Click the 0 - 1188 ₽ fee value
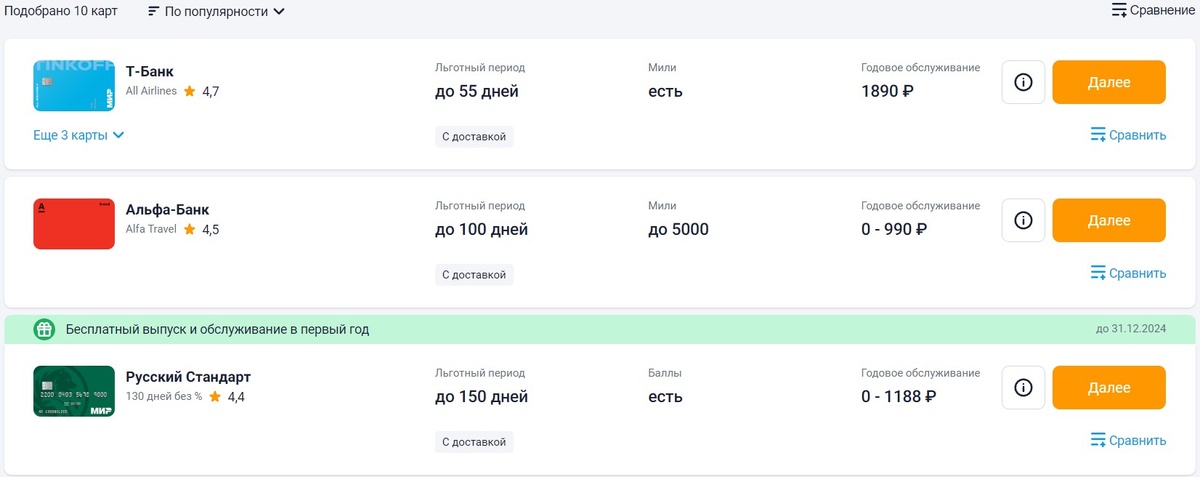 (x=898, y=396)
